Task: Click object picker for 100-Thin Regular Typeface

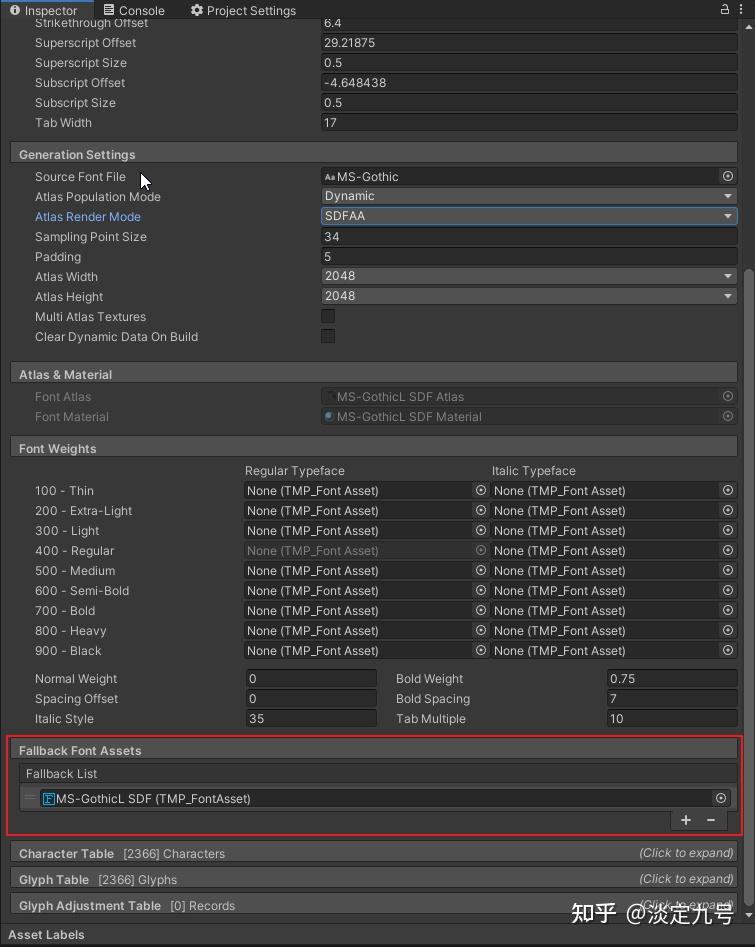Action: click(x=481, y=490)
